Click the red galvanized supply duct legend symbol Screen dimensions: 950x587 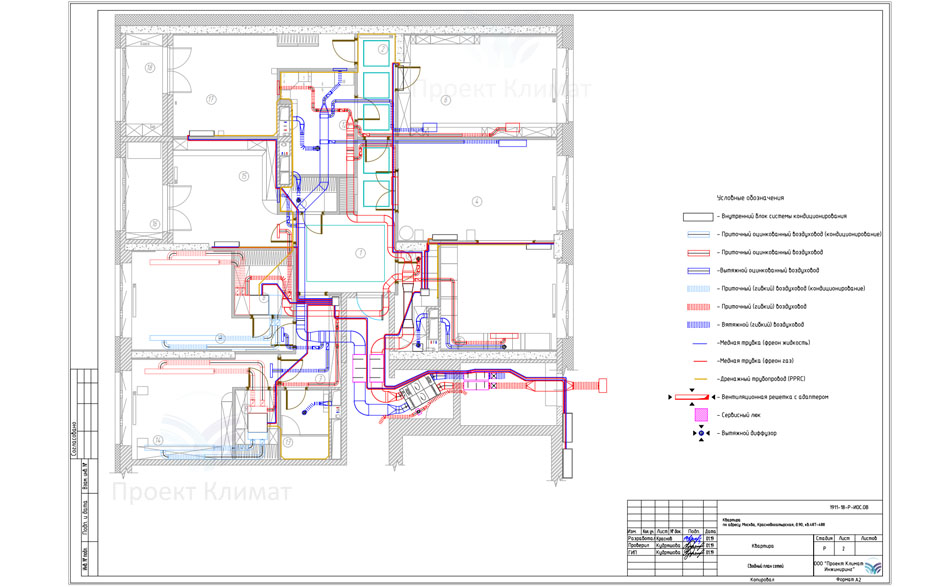(x=697, y=252)
